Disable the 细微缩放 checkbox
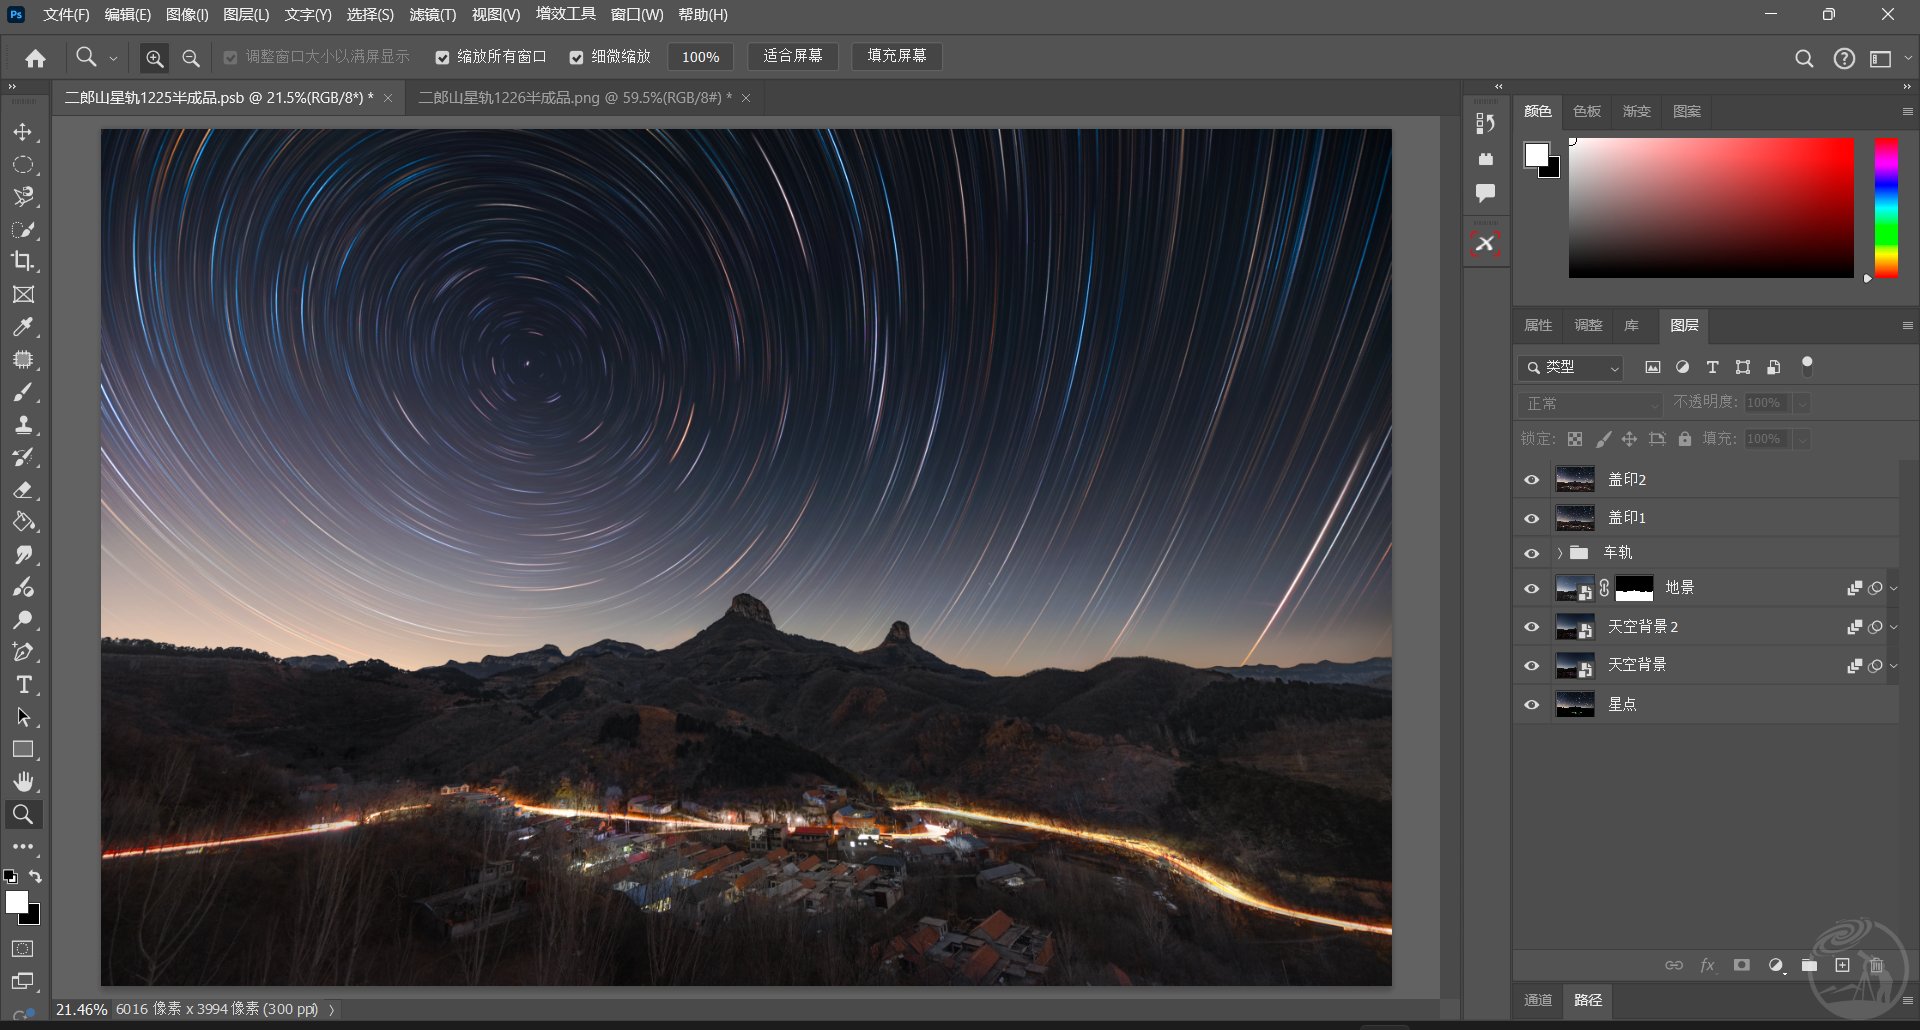The image size is (1920, 1030). [x=576, y=58]
